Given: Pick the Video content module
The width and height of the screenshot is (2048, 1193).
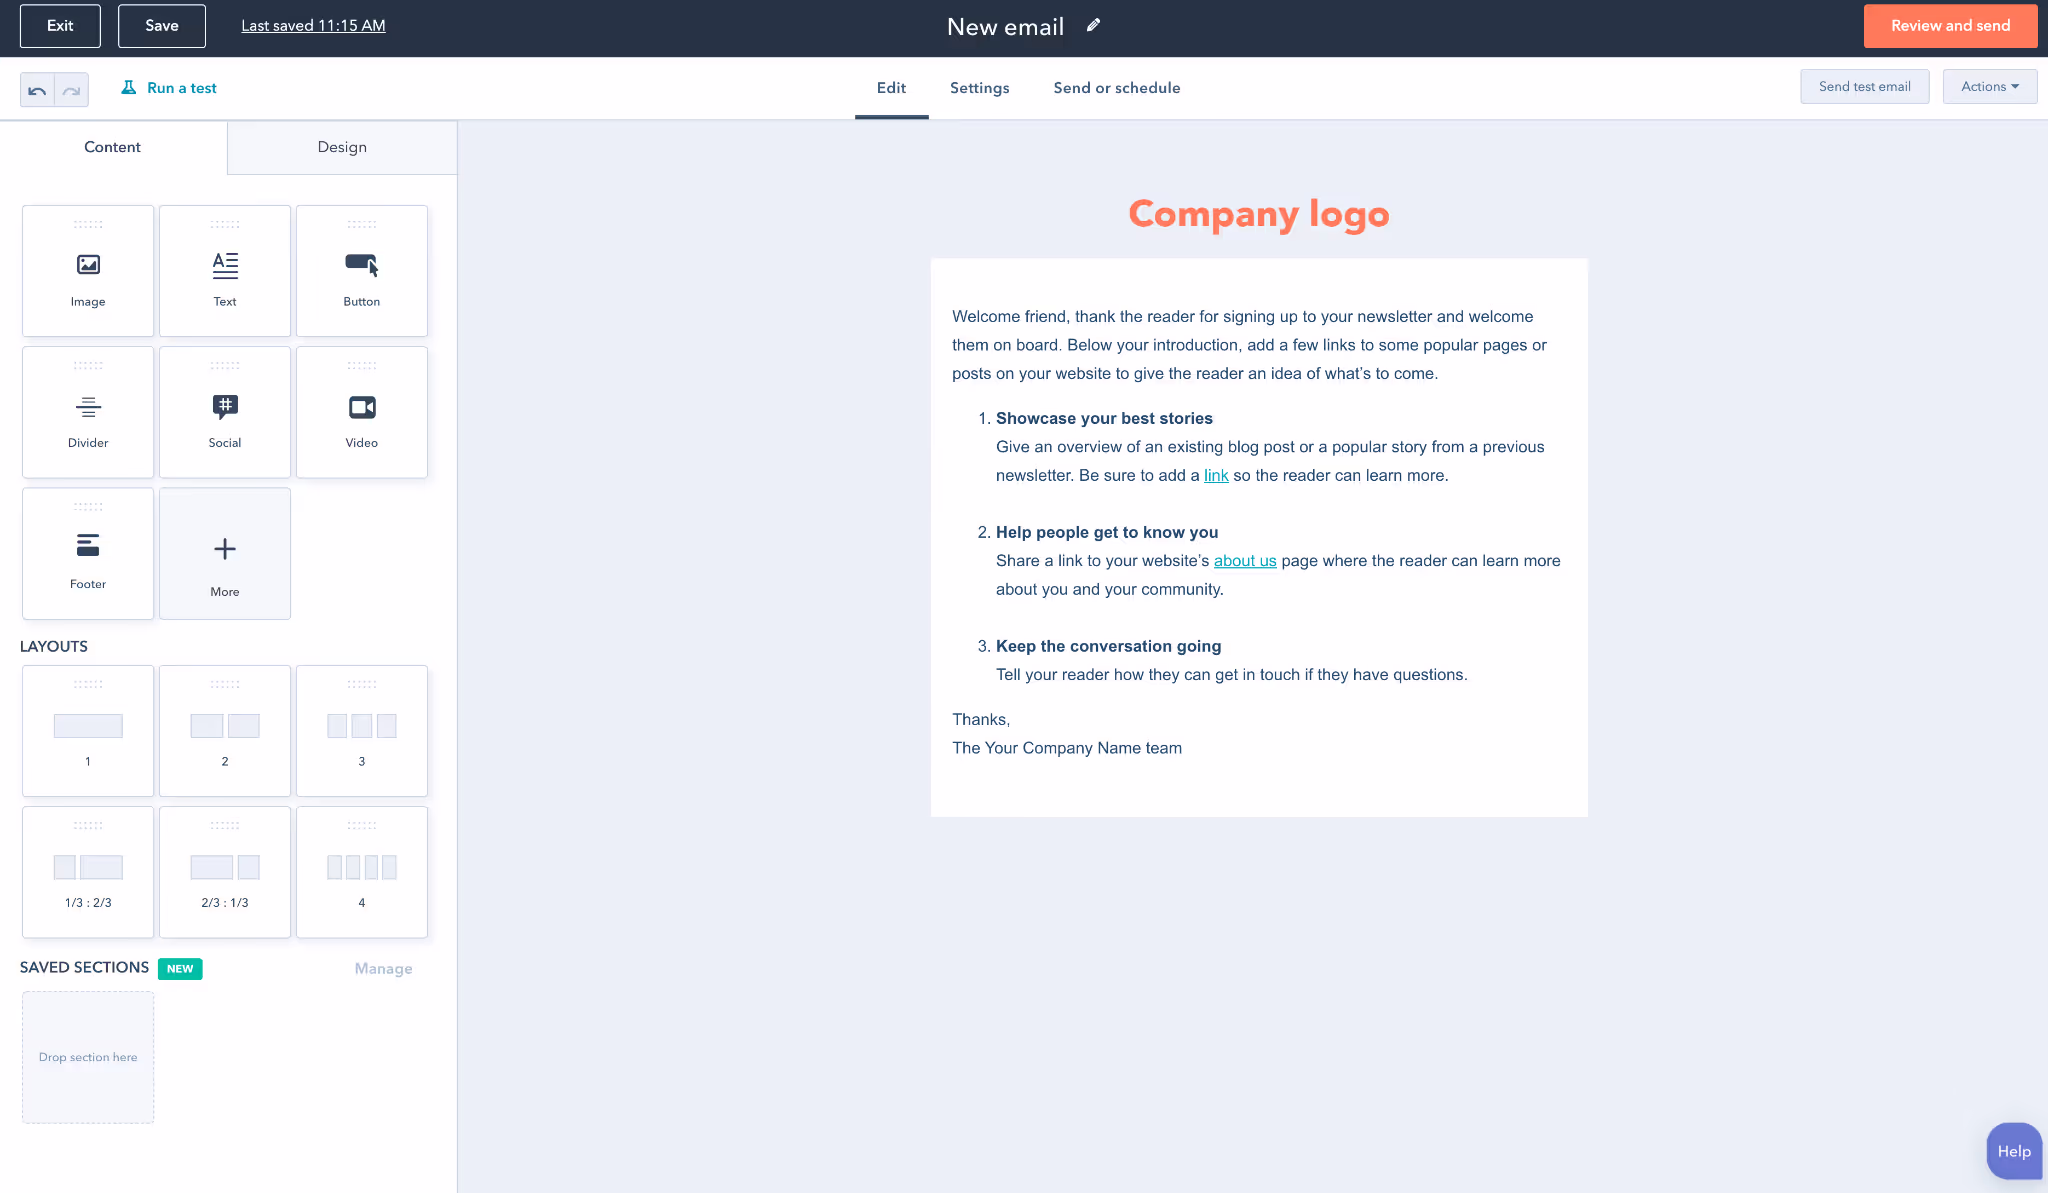Looking at the screenshot, I should [x=362, y=412].
